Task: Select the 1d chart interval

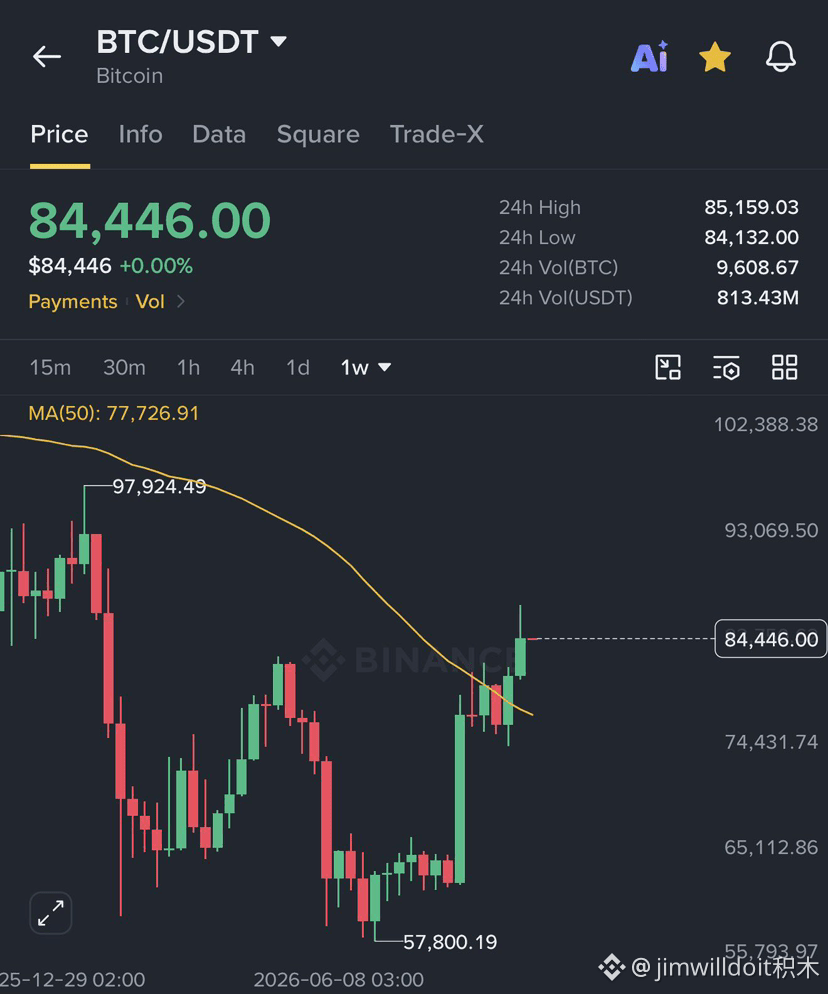Action: click(297, 367)
